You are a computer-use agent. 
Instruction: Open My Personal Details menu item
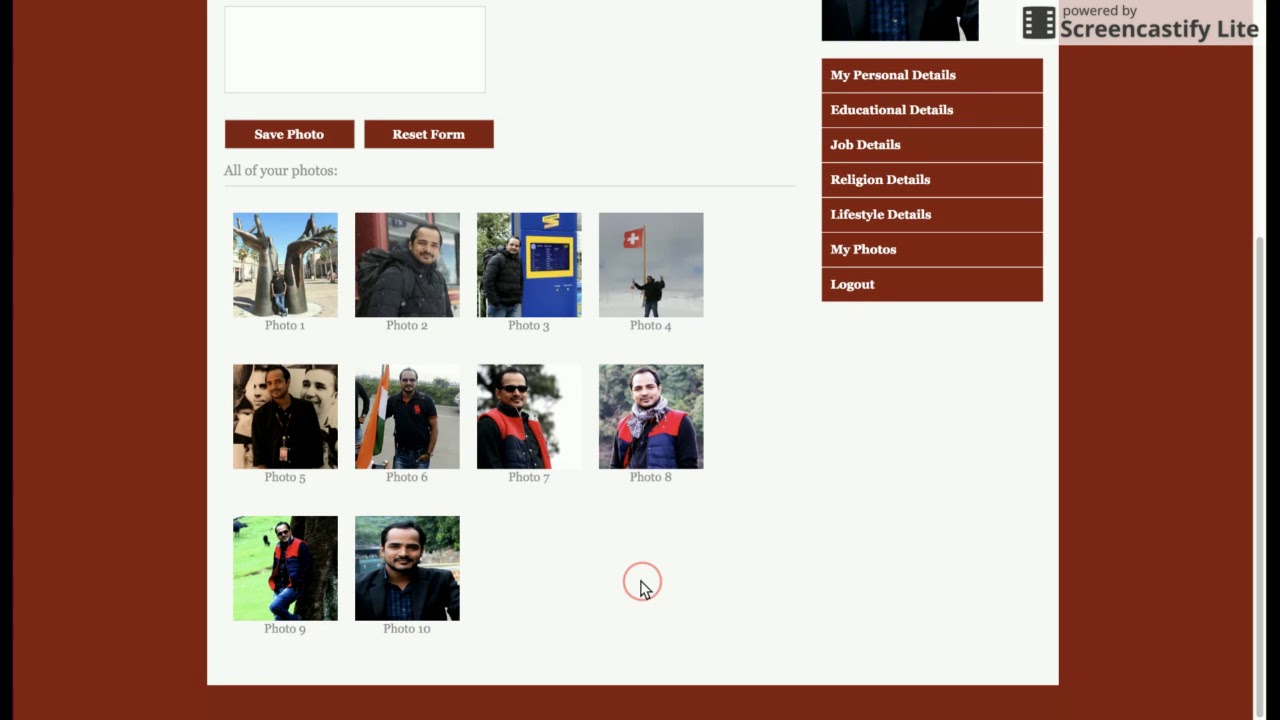pos(932,75)
